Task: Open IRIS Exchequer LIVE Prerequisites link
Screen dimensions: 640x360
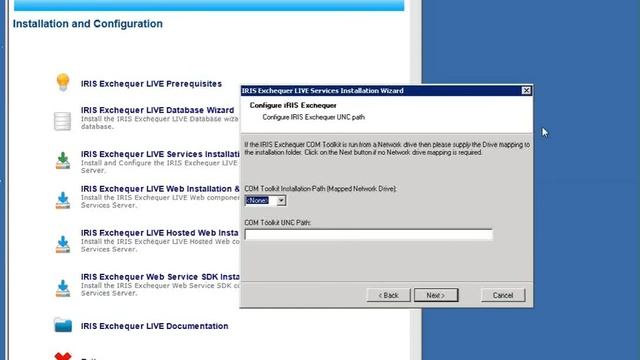Action: [x=151, y=84]
